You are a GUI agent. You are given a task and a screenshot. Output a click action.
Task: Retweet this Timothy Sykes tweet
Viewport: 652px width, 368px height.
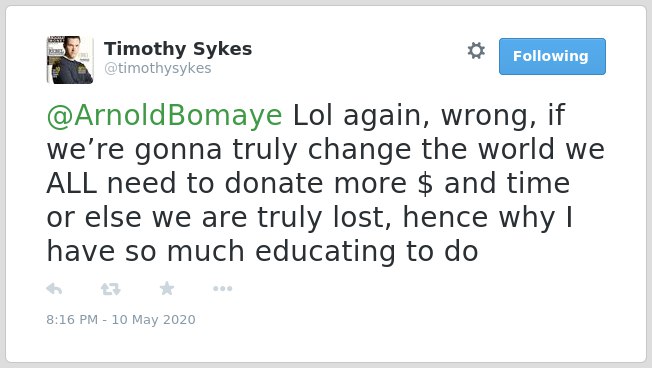(x=111, y=289)
